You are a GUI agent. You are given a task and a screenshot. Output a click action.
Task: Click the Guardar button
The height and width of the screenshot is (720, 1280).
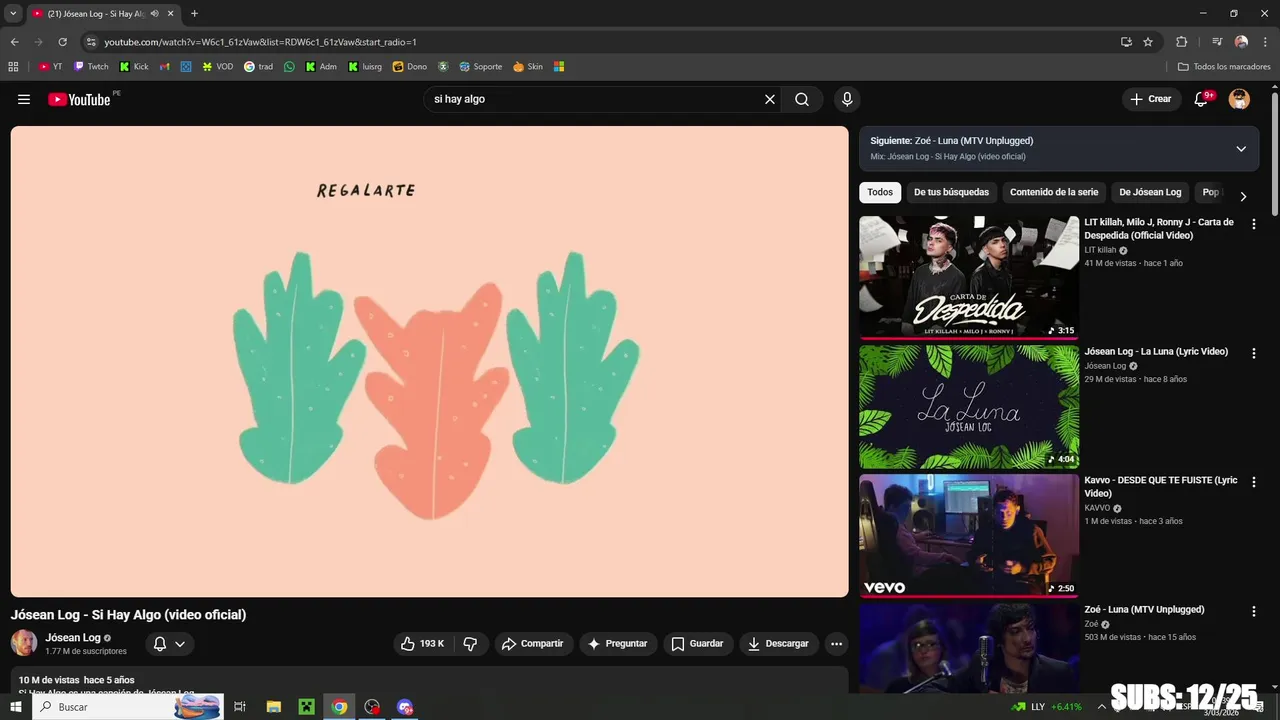click(x=697, y=644)
